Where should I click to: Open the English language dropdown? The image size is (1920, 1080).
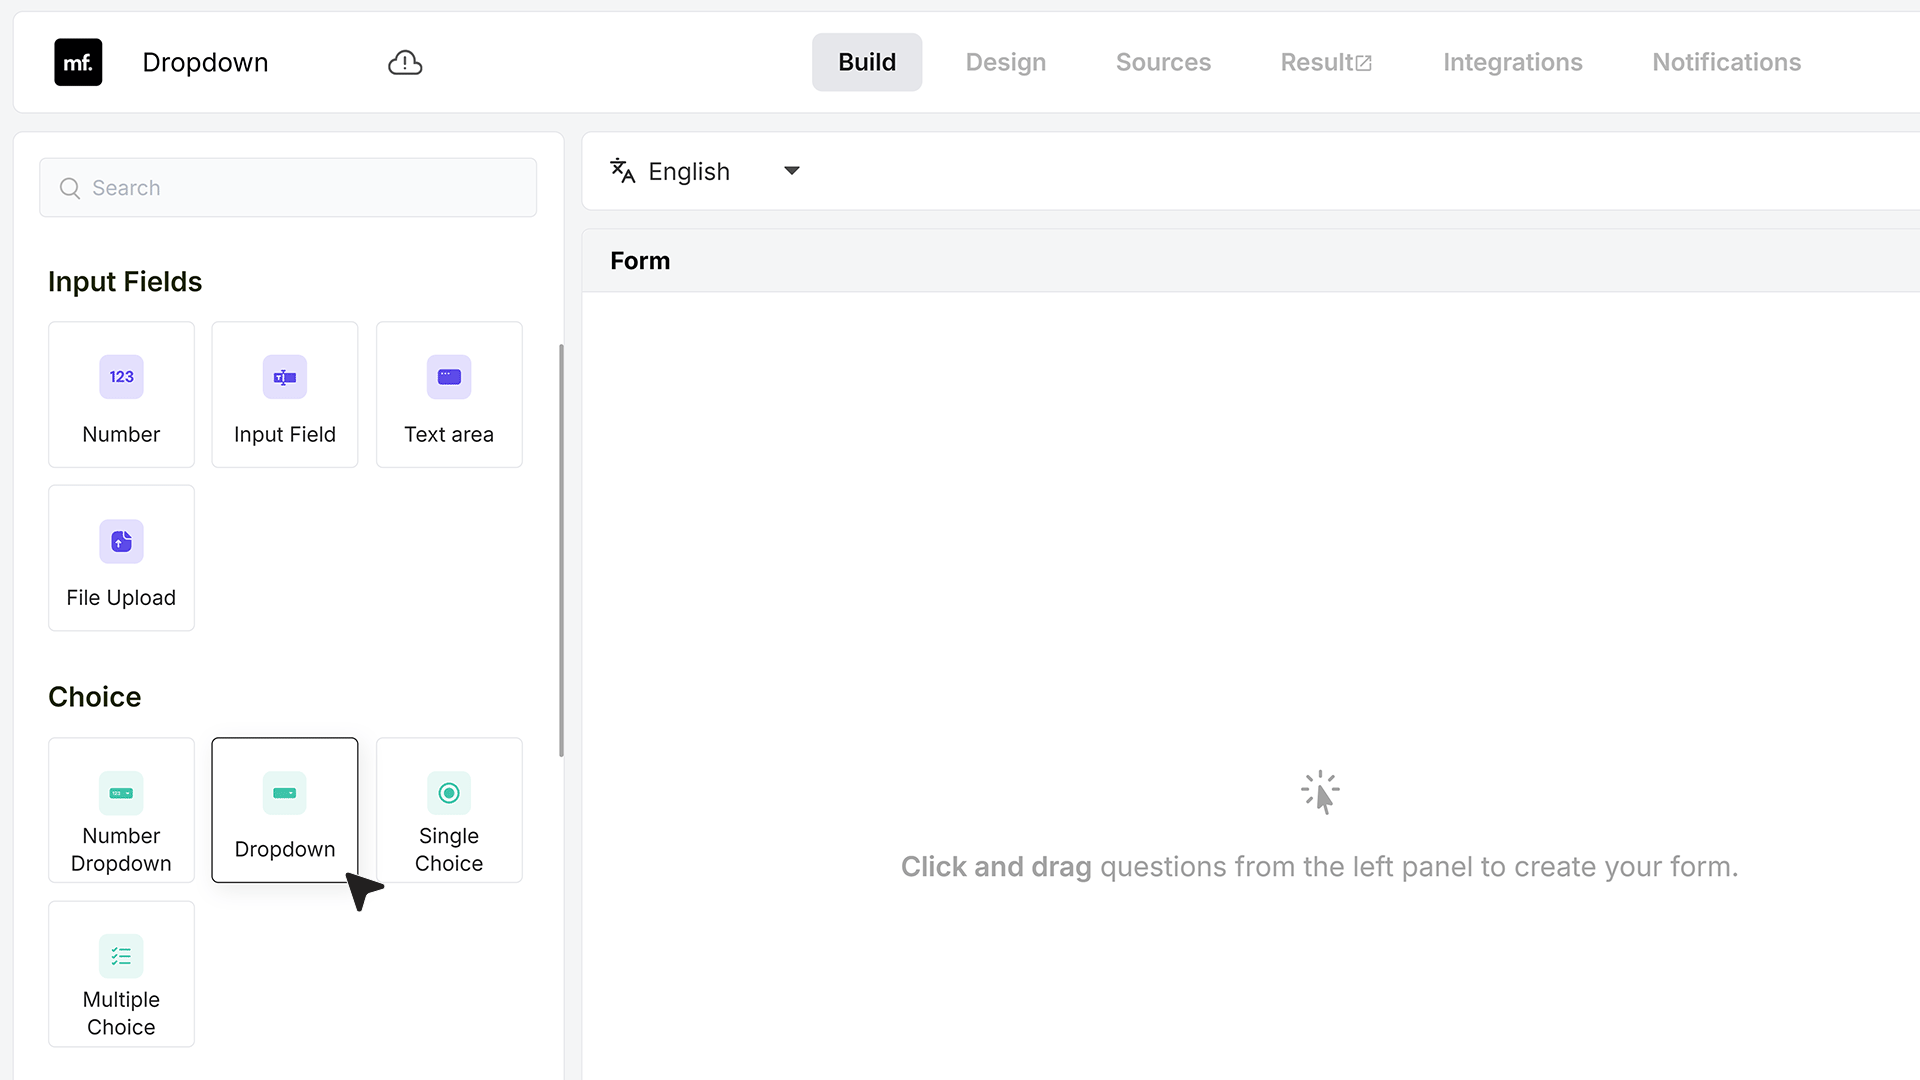[x=706, y=171]
